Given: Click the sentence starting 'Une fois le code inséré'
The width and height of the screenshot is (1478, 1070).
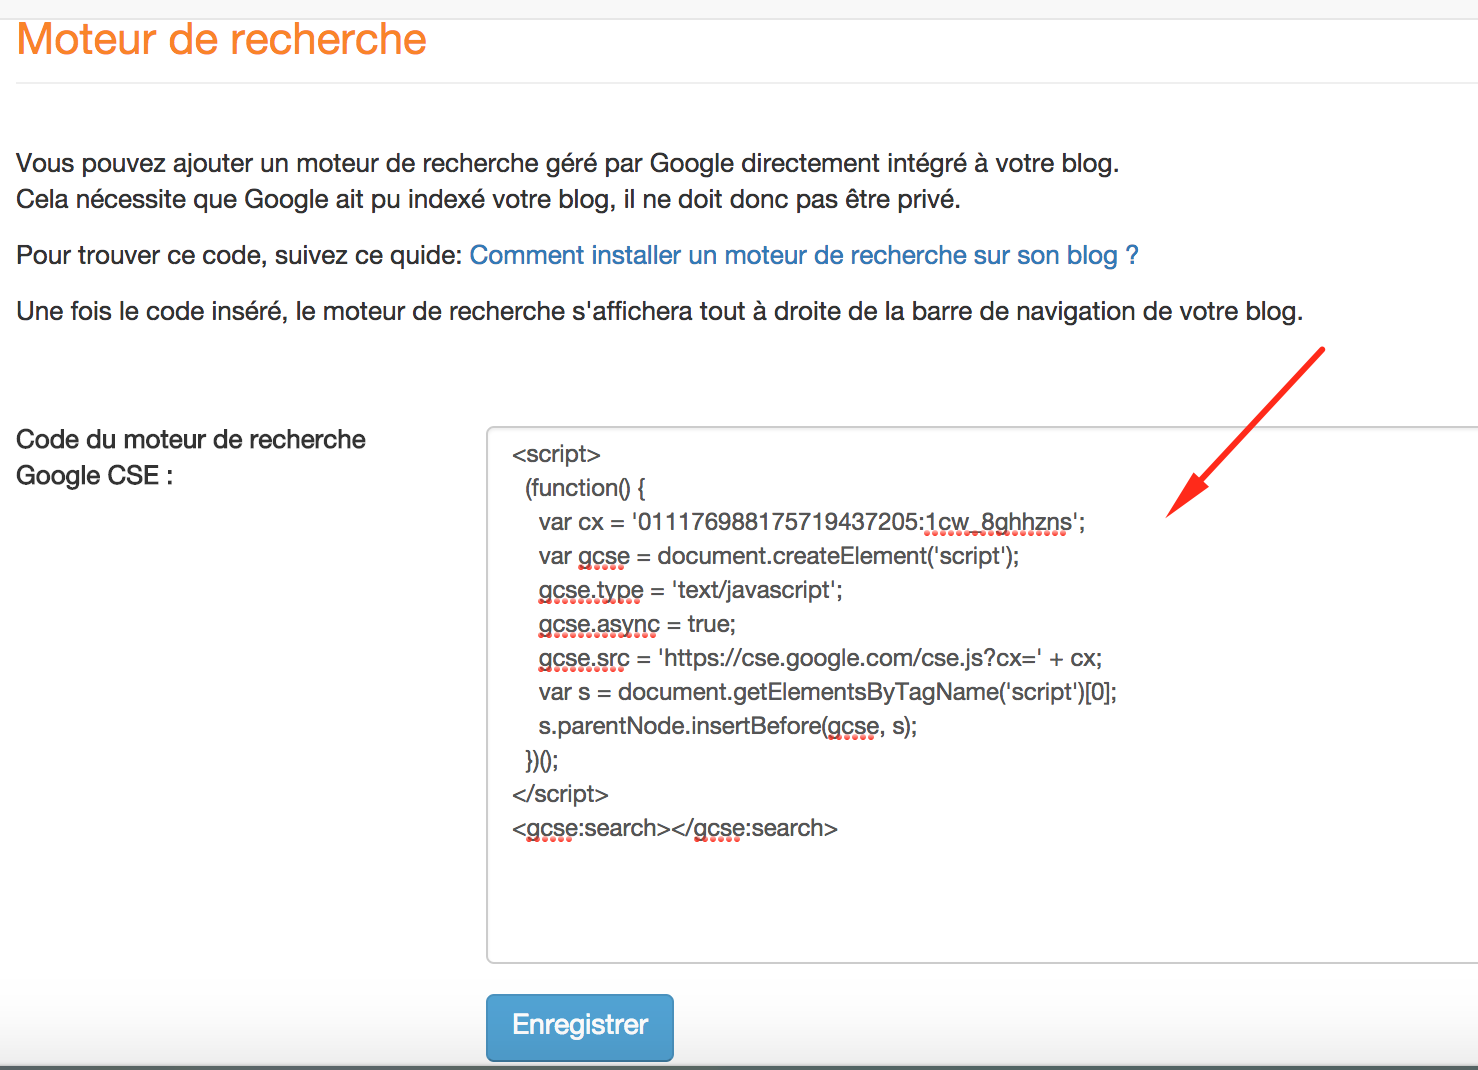Looking at the screenshot, I should tap(659, 311).
